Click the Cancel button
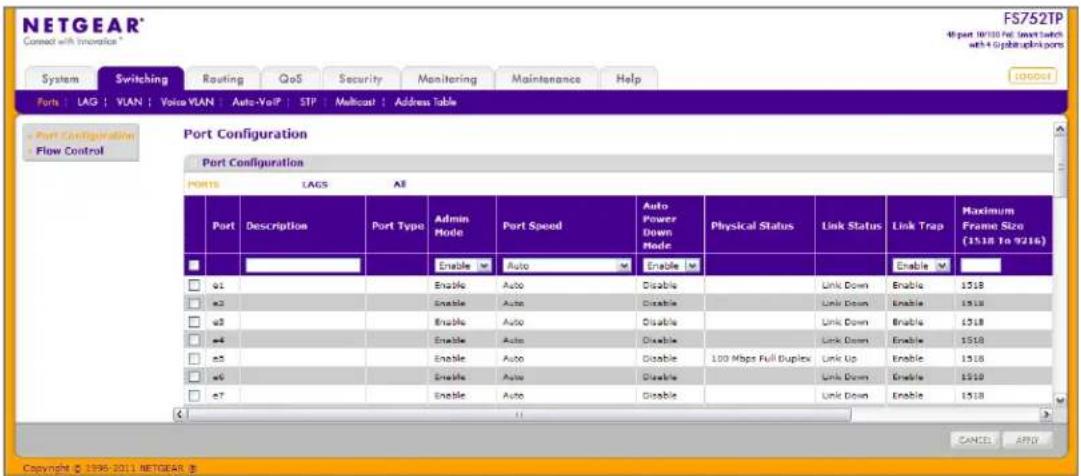Image resolution: width=1081 pixels, height=476 pixels. 975,439
